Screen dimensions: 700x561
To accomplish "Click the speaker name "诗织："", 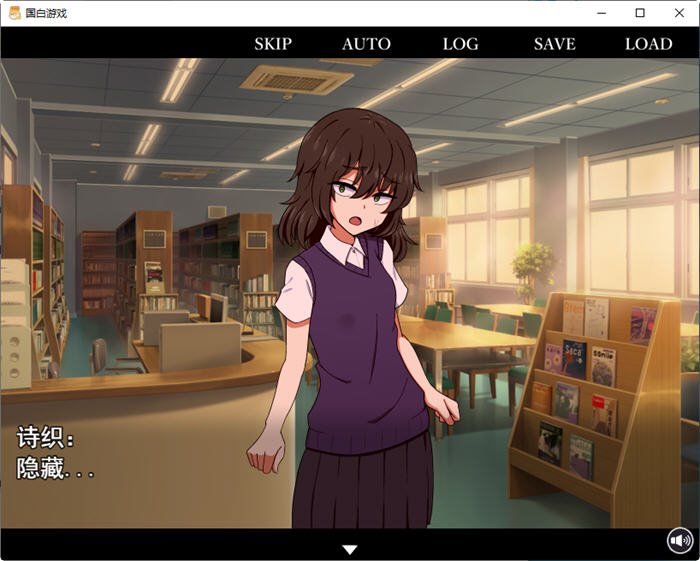I will point(47,438).
